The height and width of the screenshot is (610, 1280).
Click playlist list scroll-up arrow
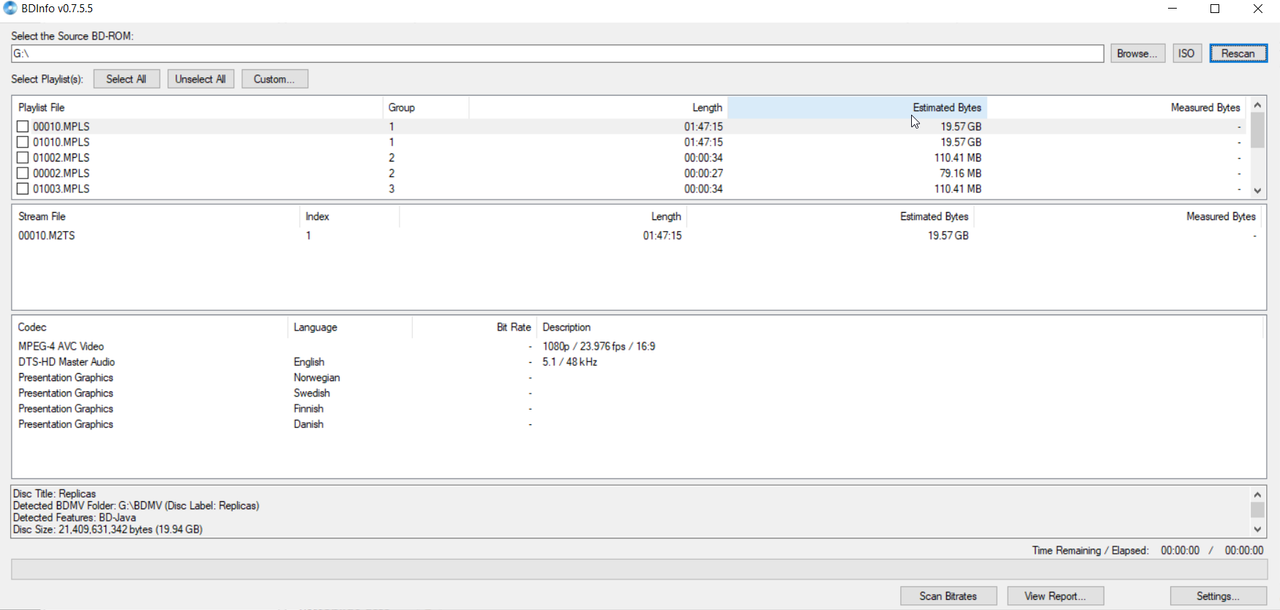(x=1257, y=105)
